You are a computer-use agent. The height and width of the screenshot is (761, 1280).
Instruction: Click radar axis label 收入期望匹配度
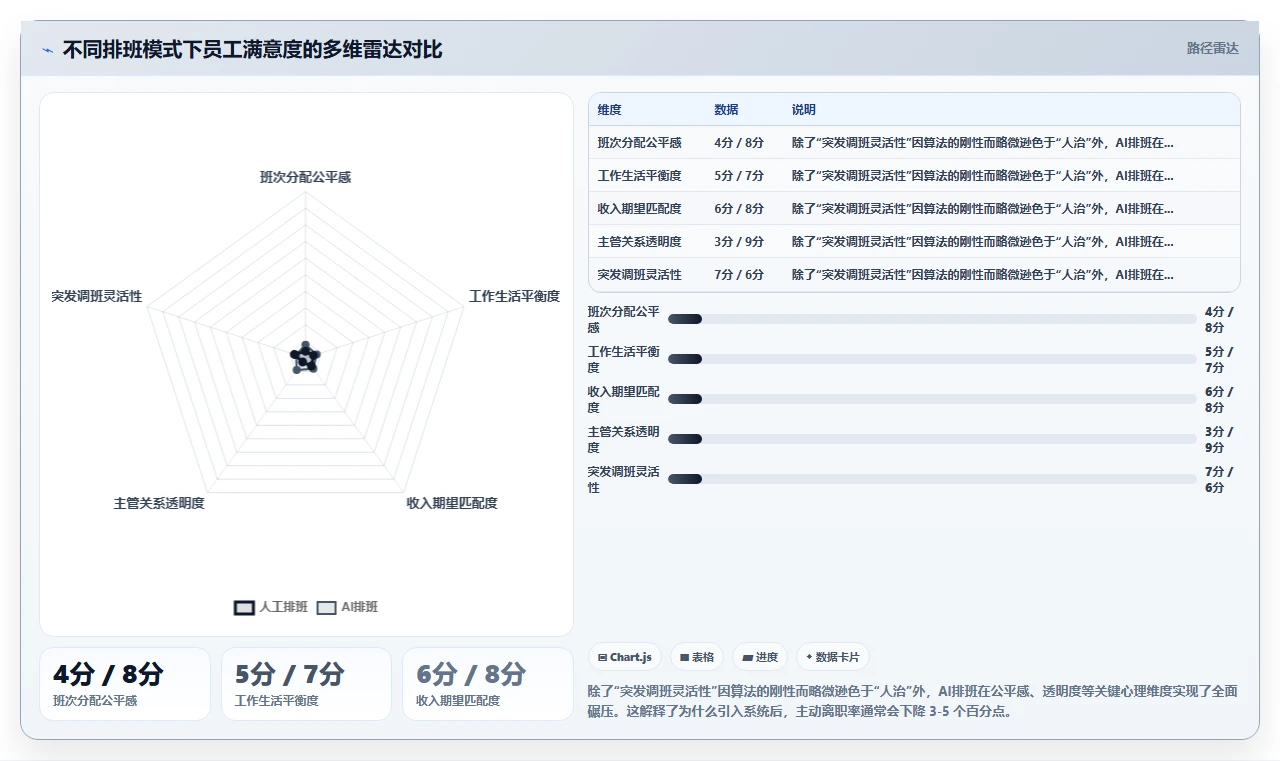click(x=452, y=503)
